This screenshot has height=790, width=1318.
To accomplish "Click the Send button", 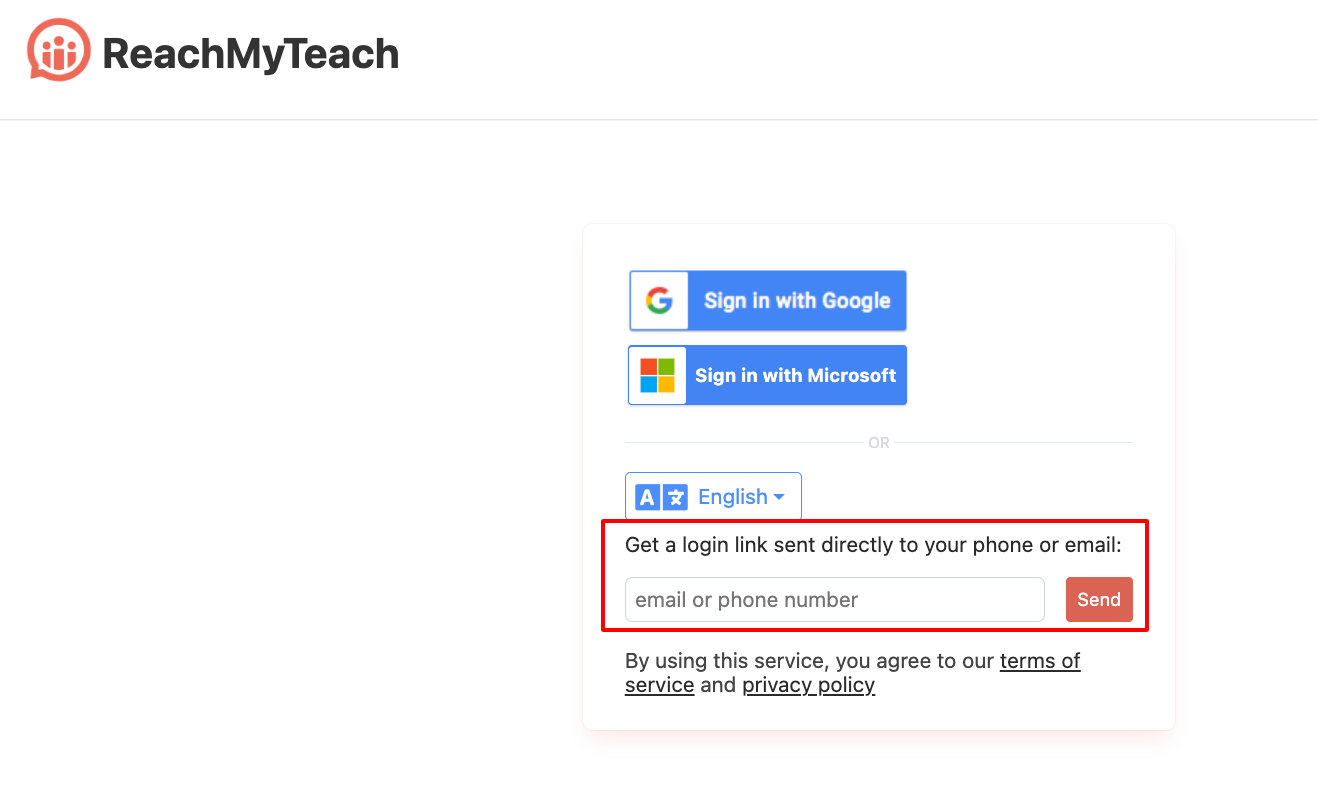I will 1099,599.
